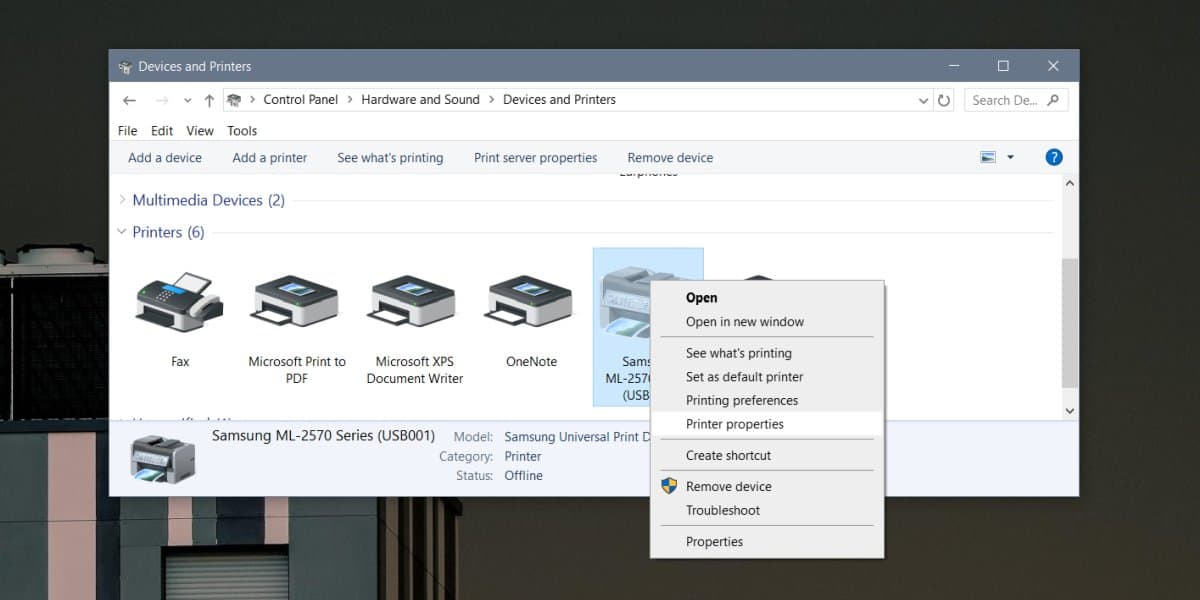Click the Refresh address bar icon
Screen dimensions: 1200x600
944,100
